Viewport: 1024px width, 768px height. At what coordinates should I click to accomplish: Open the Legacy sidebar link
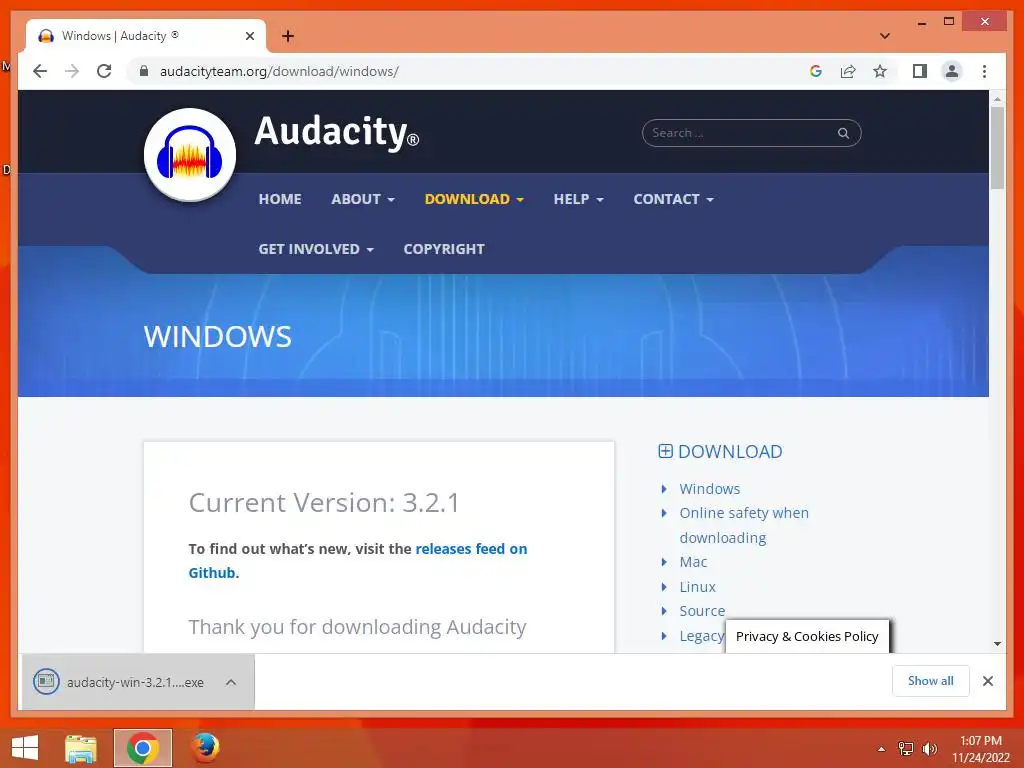pyautogui.click(x=701, y=635)
